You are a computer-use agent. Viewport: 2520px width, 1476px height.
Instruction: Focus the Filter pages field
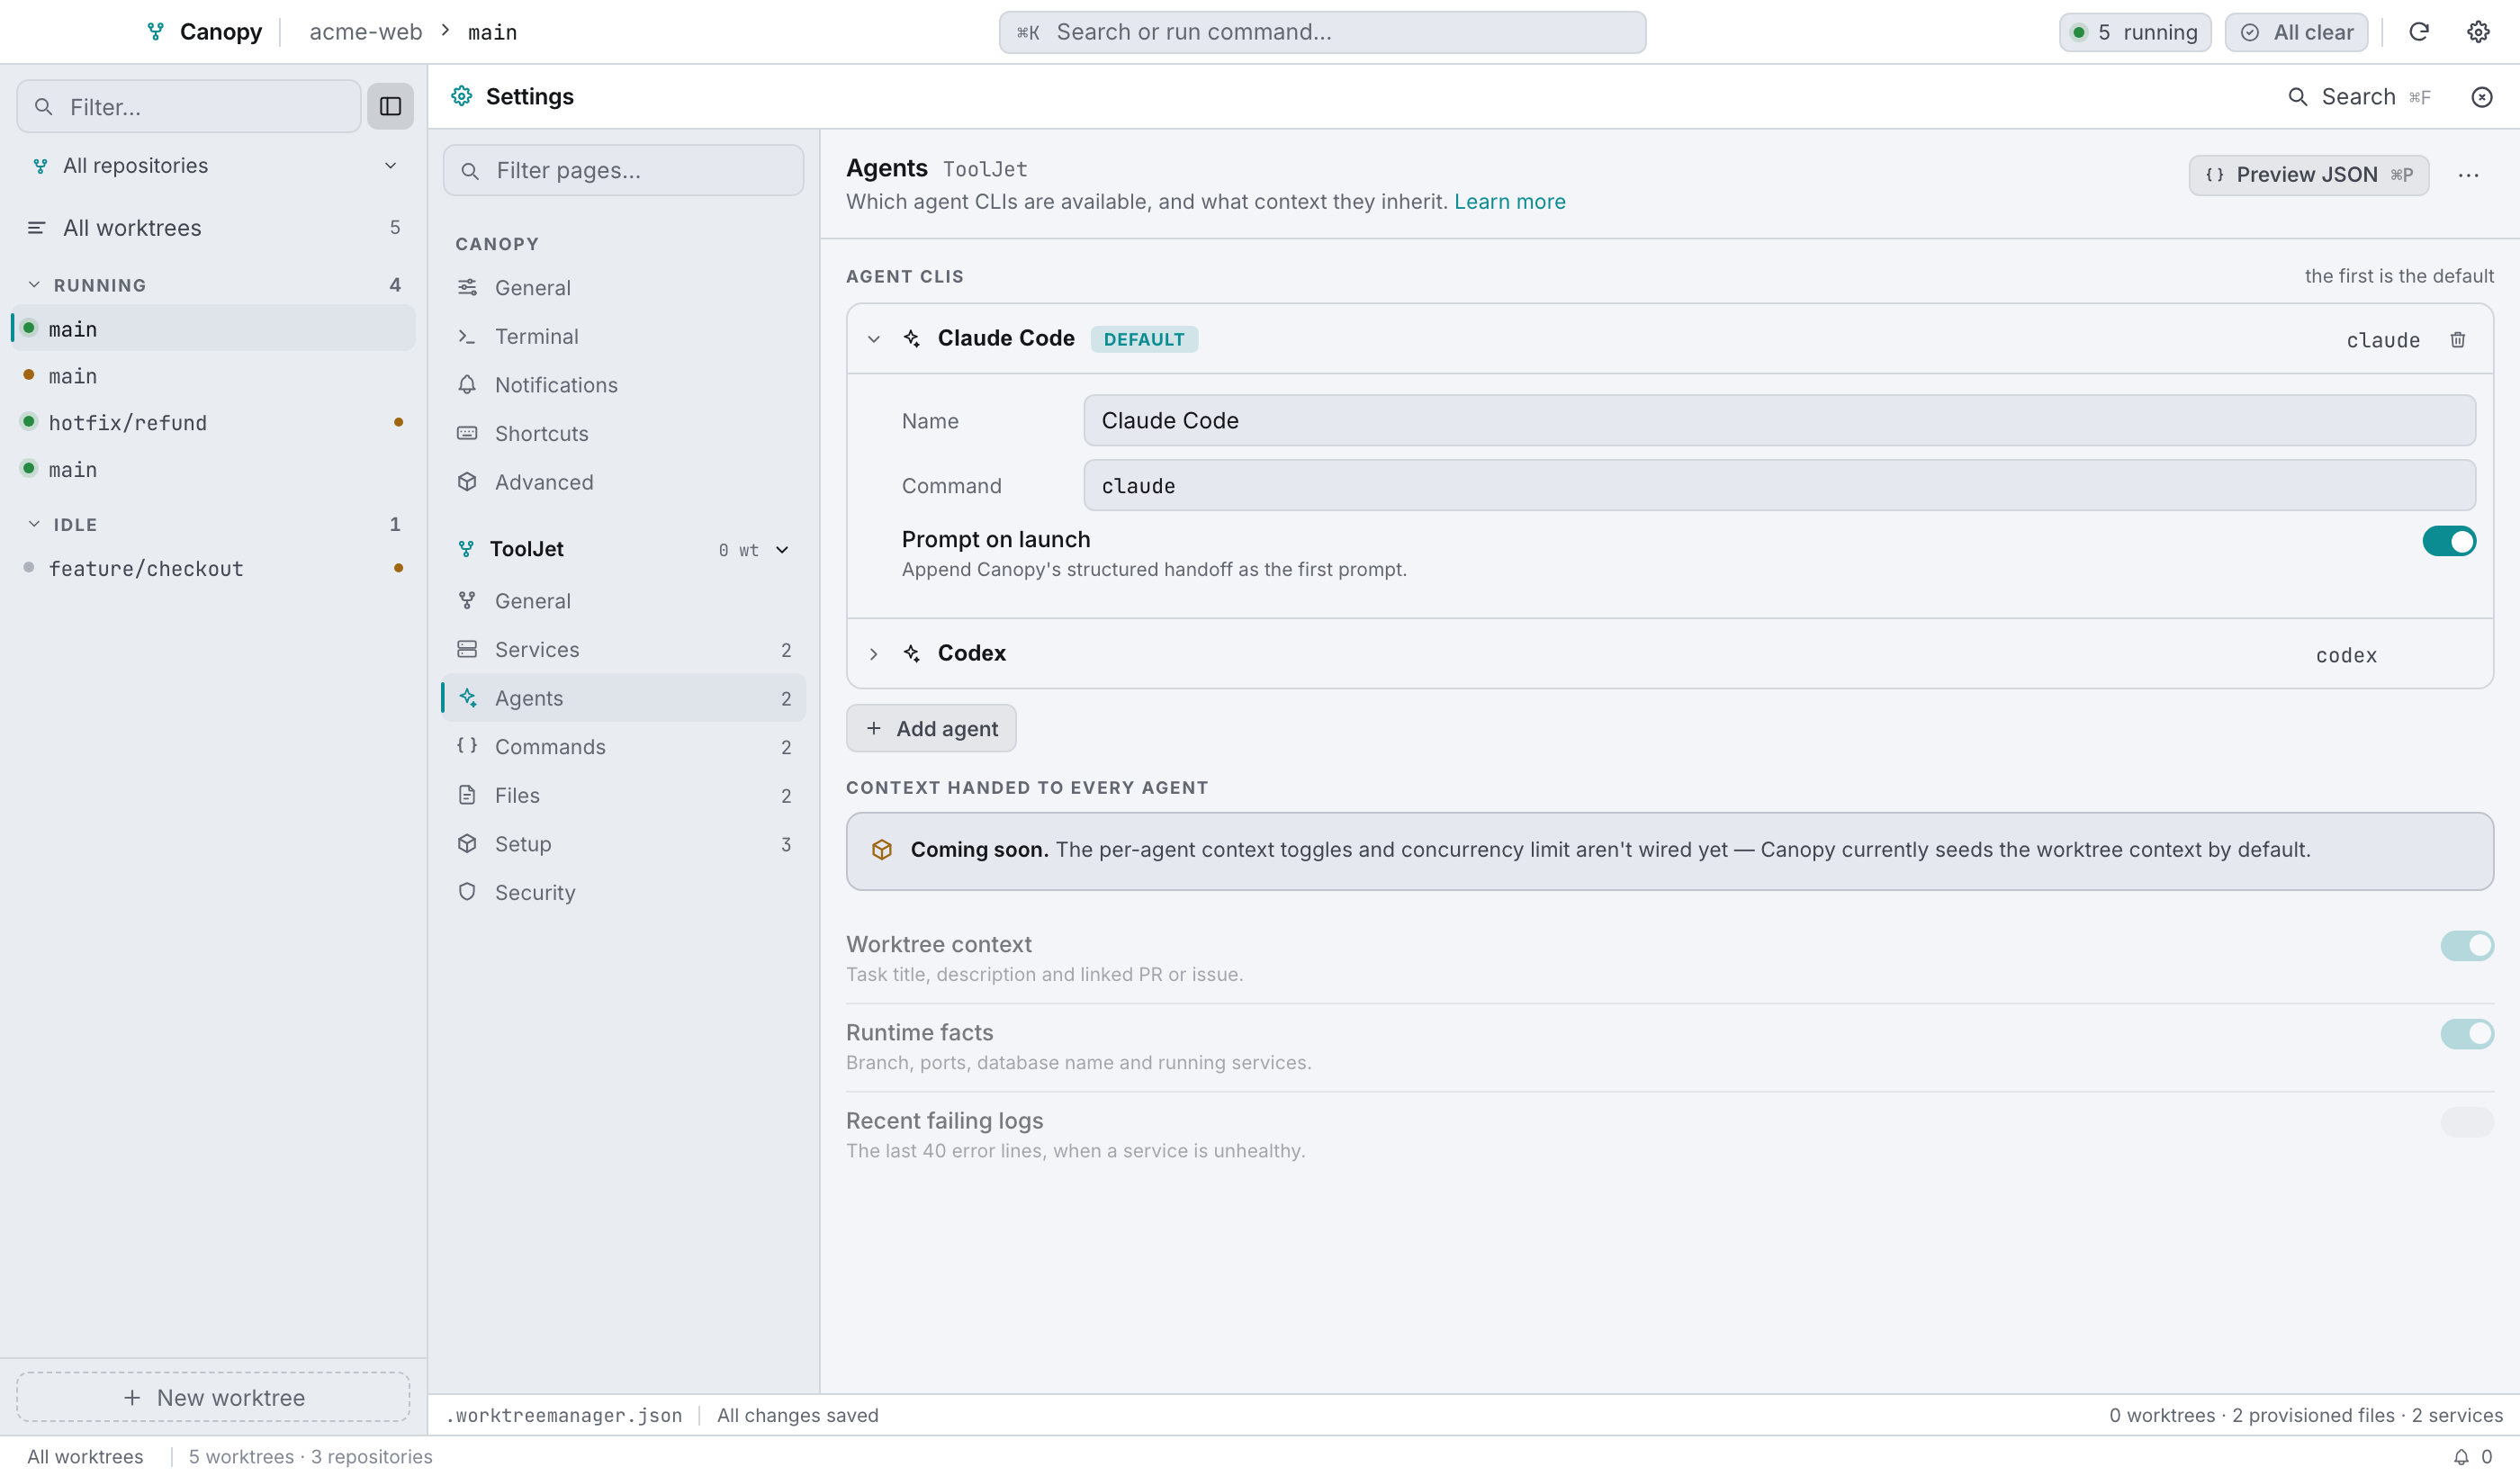624,170
